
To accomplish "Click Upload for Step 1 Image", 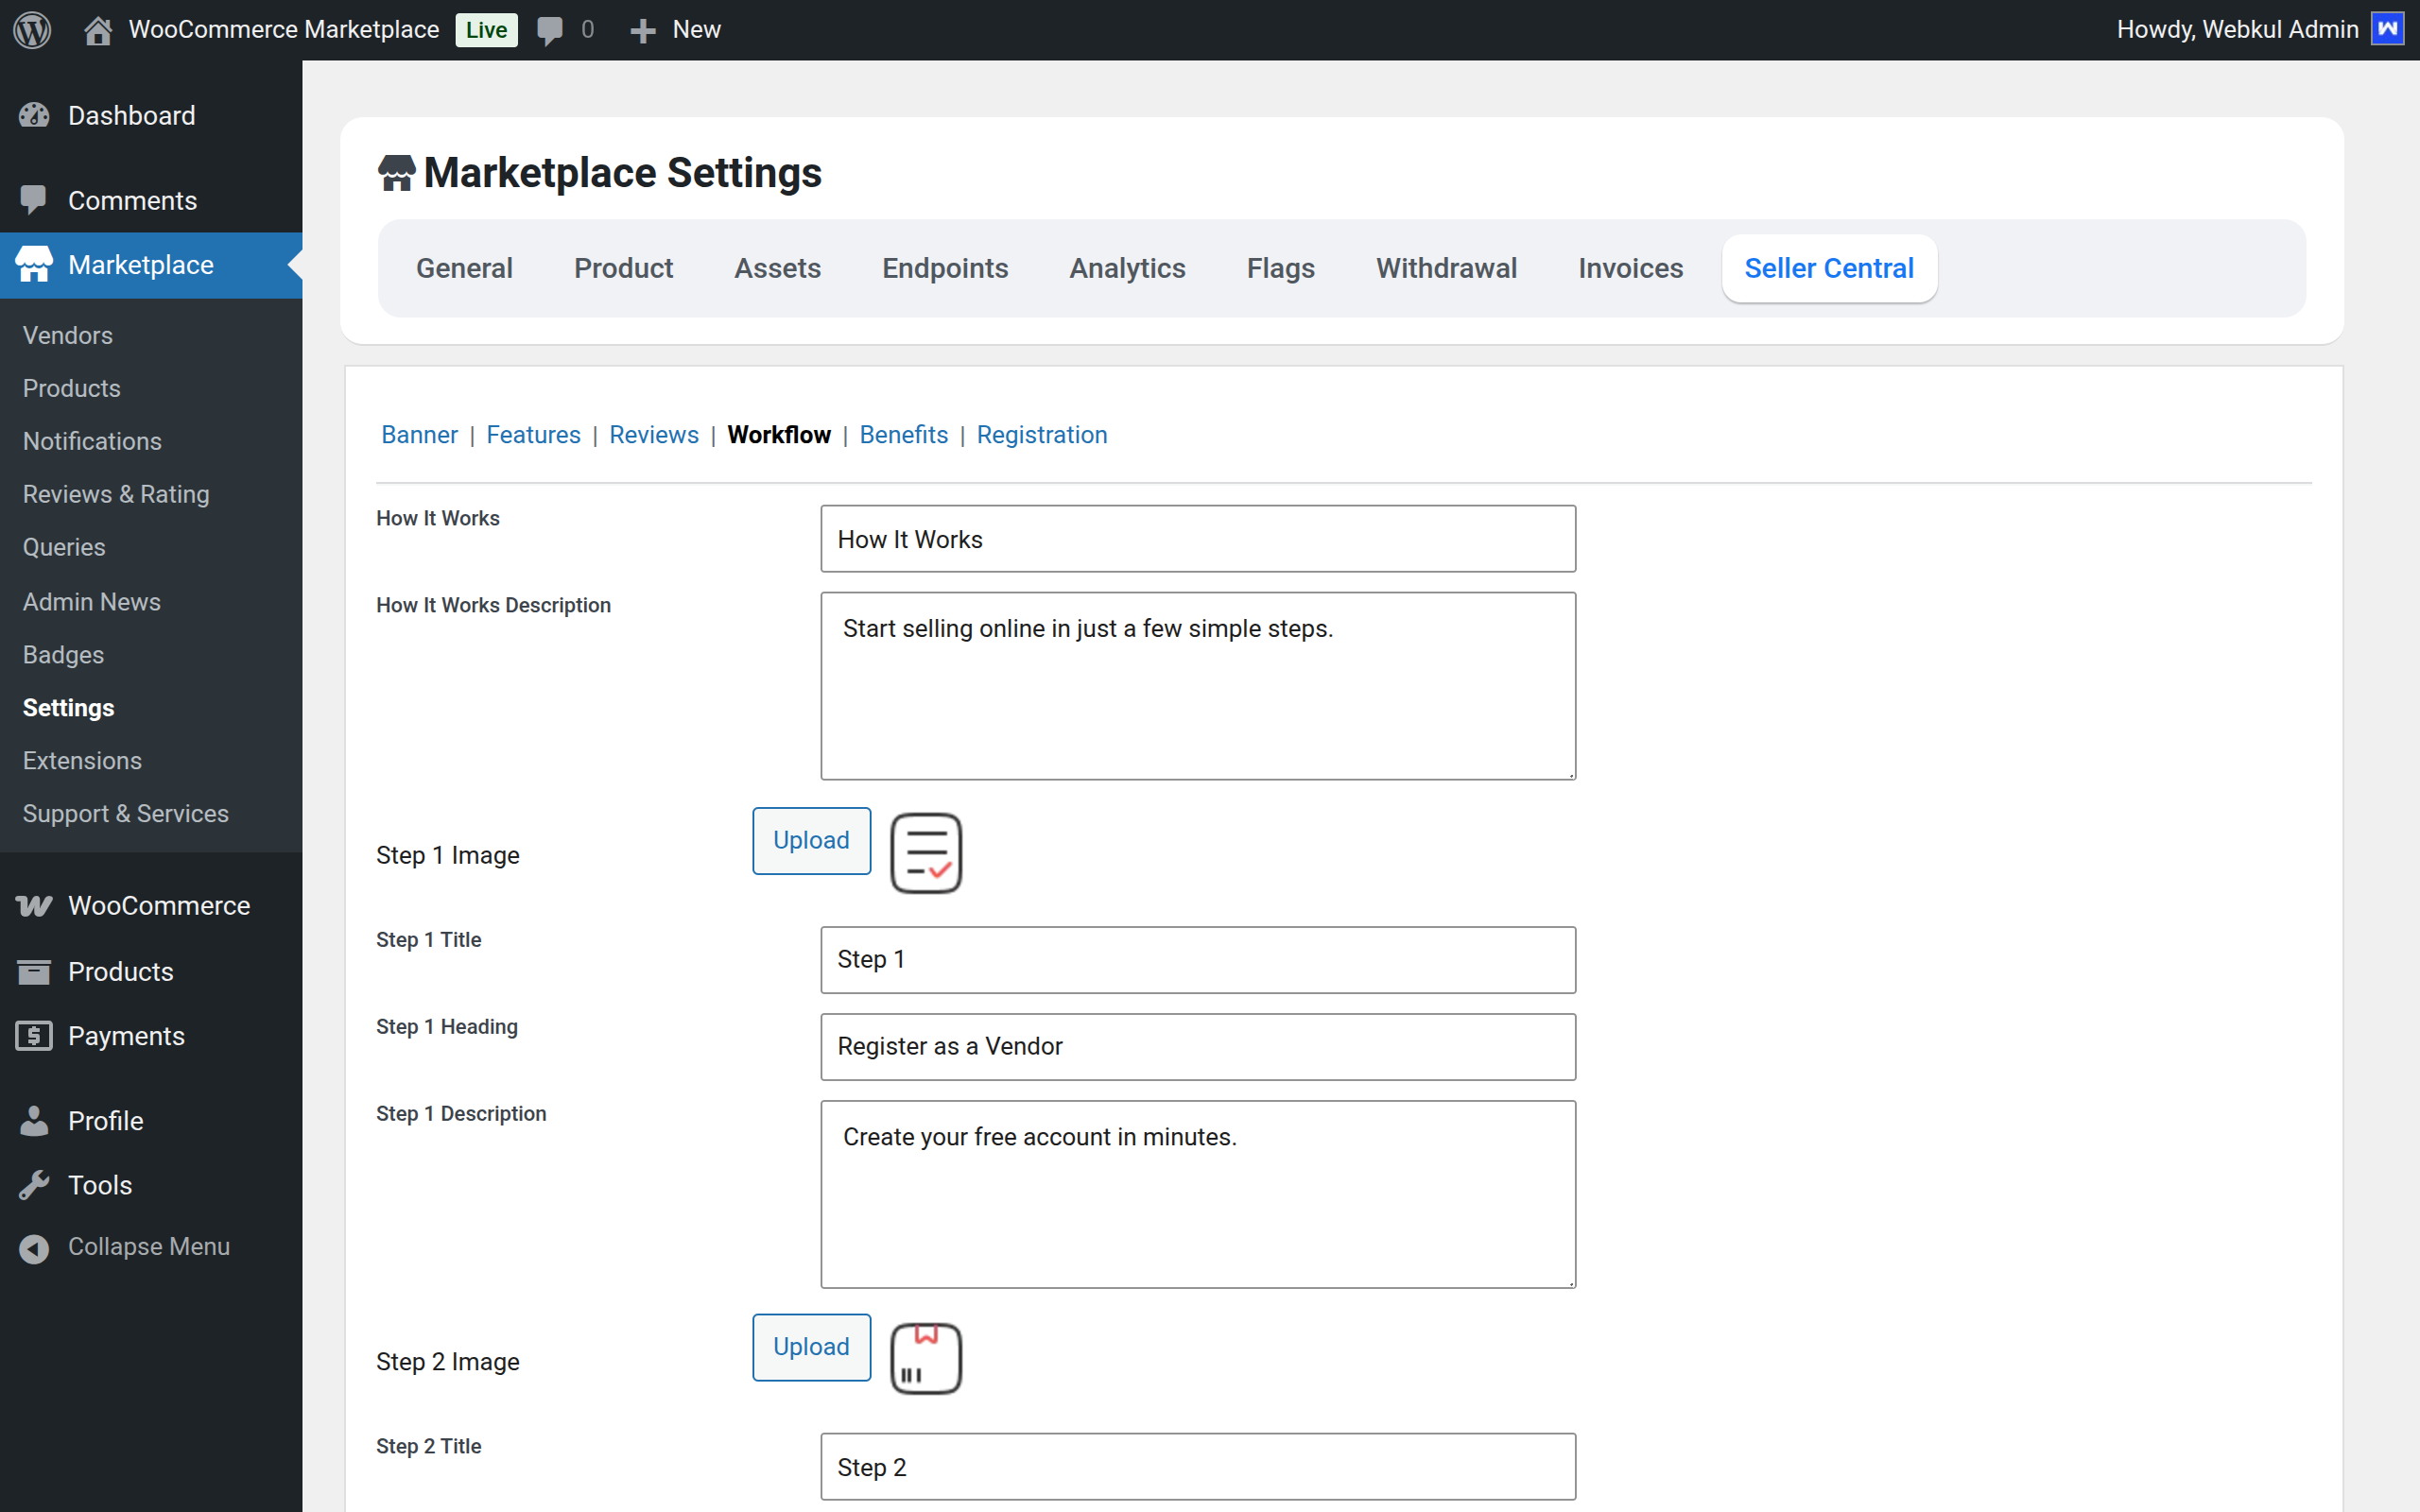I will click(811, 840).
